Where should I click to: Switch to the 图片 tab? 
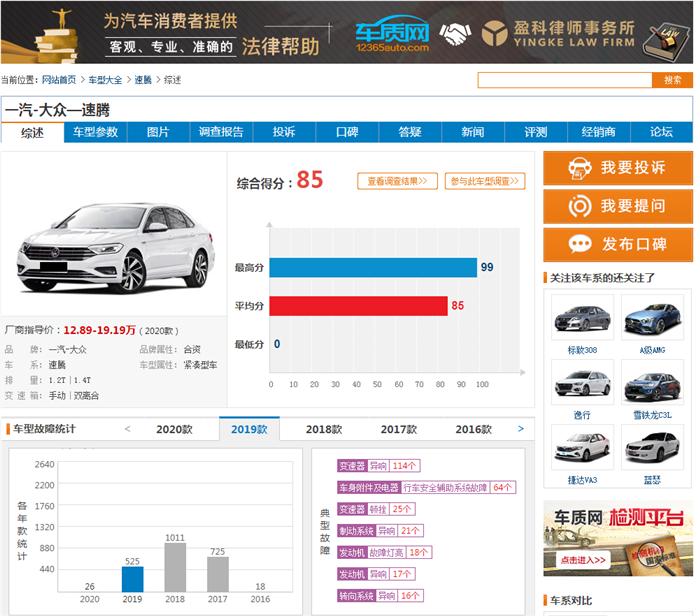158,132
